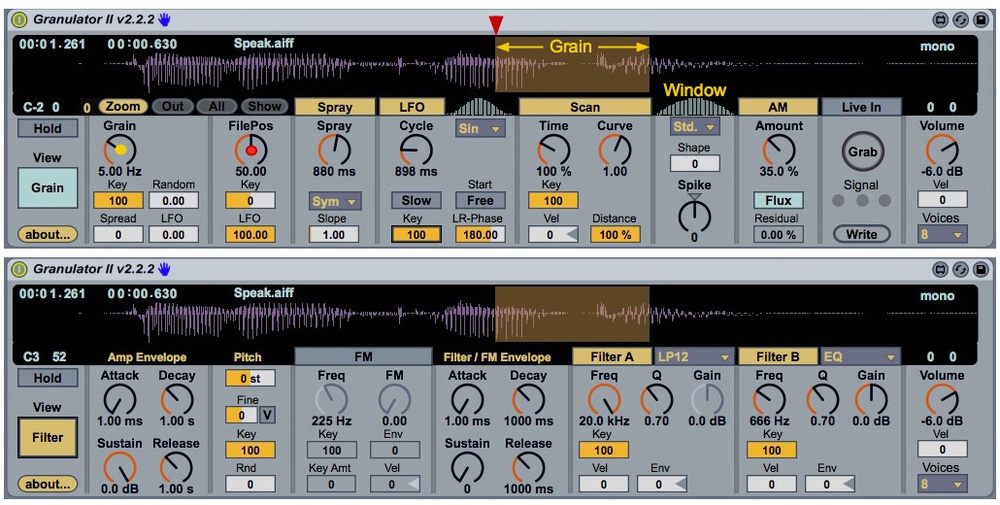Toggle the Filter B header

coord(778,356)
